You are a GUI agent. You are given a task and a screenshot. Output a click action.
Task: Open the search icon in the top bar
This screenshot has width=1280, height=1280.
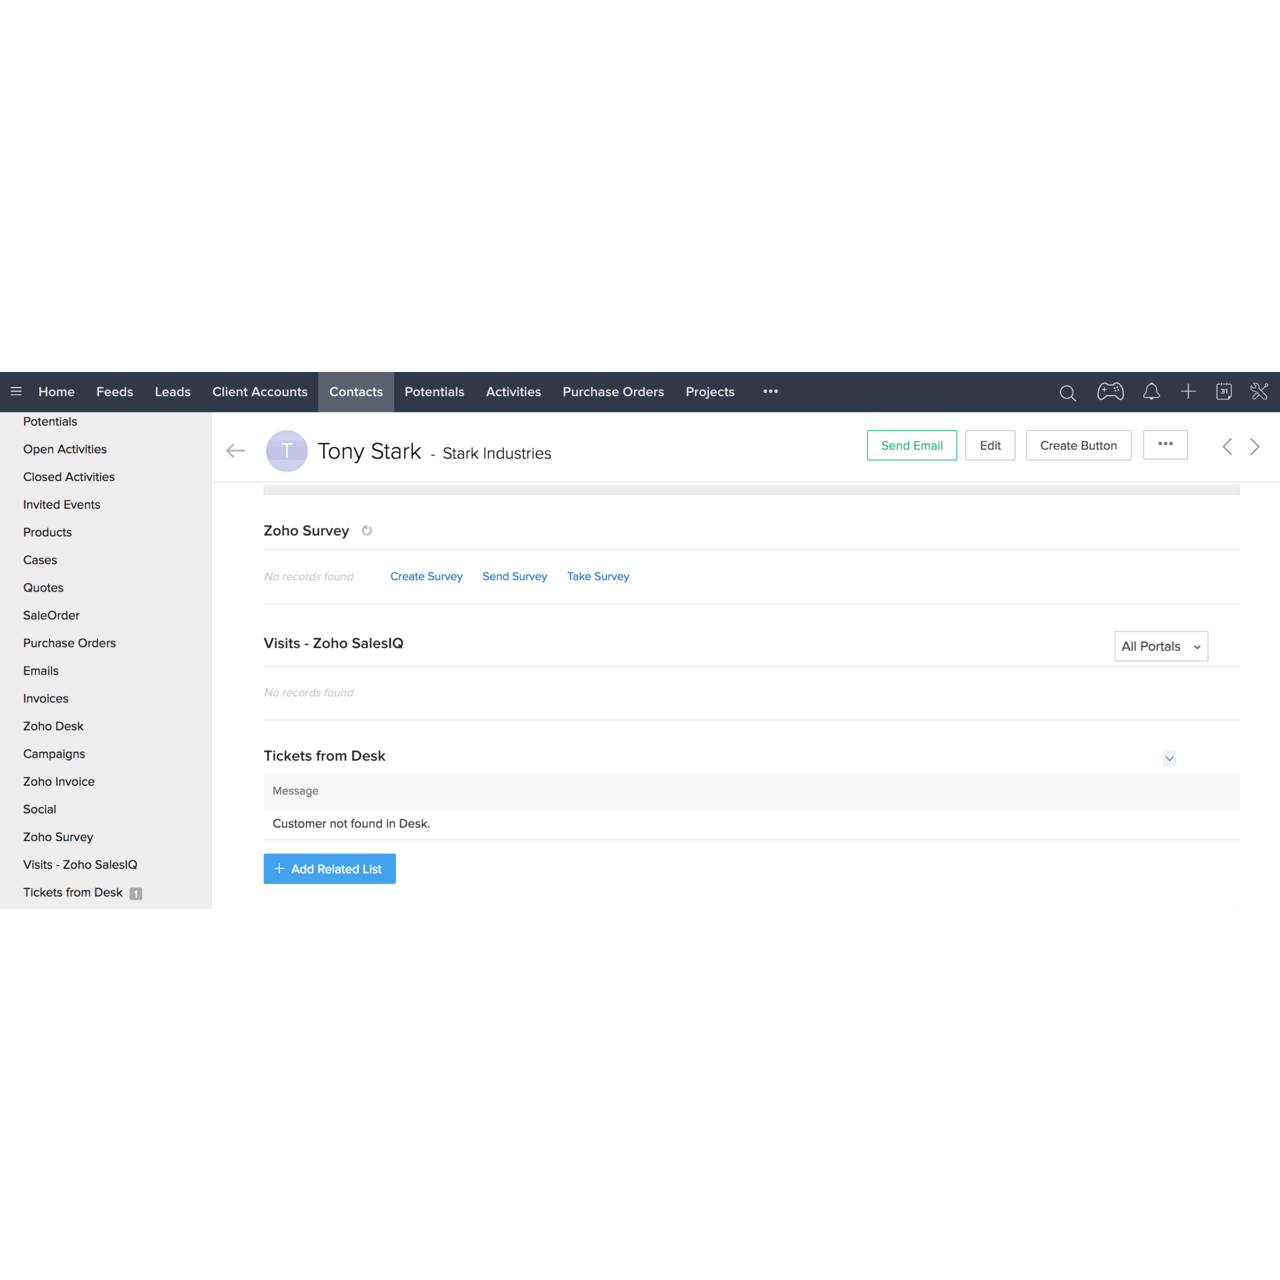point(1067,392)
